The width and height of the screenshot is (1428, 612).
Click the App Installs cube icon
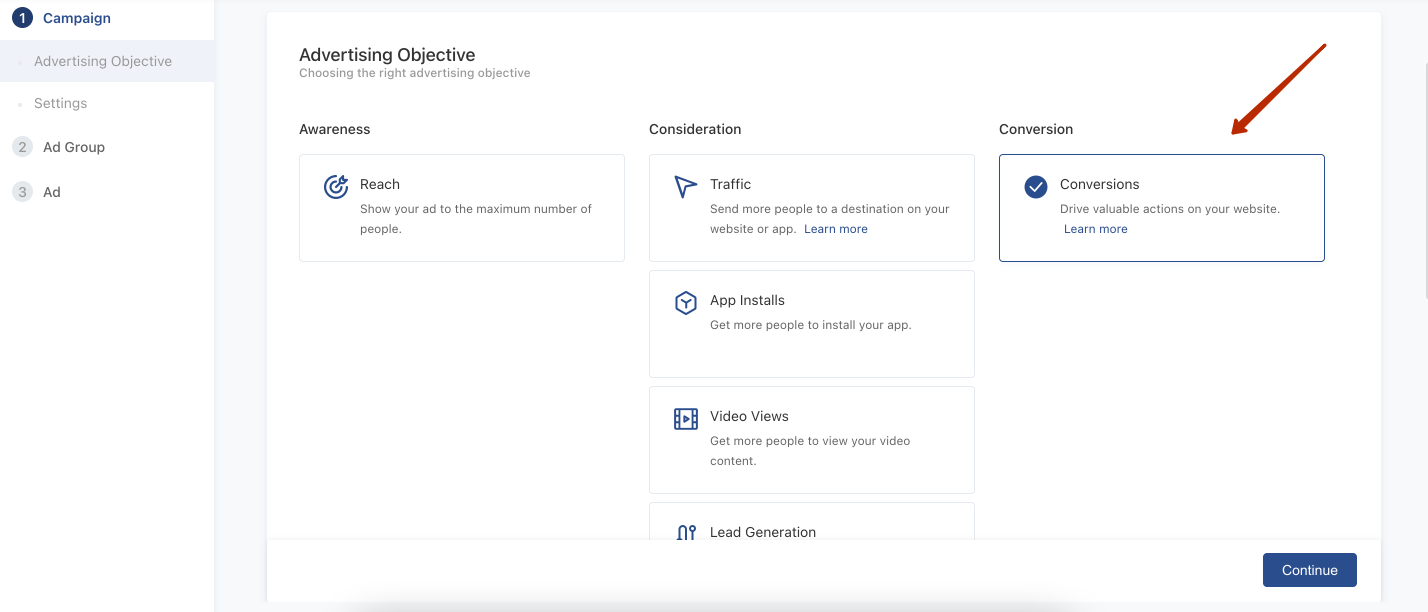(x=685, y=303)
